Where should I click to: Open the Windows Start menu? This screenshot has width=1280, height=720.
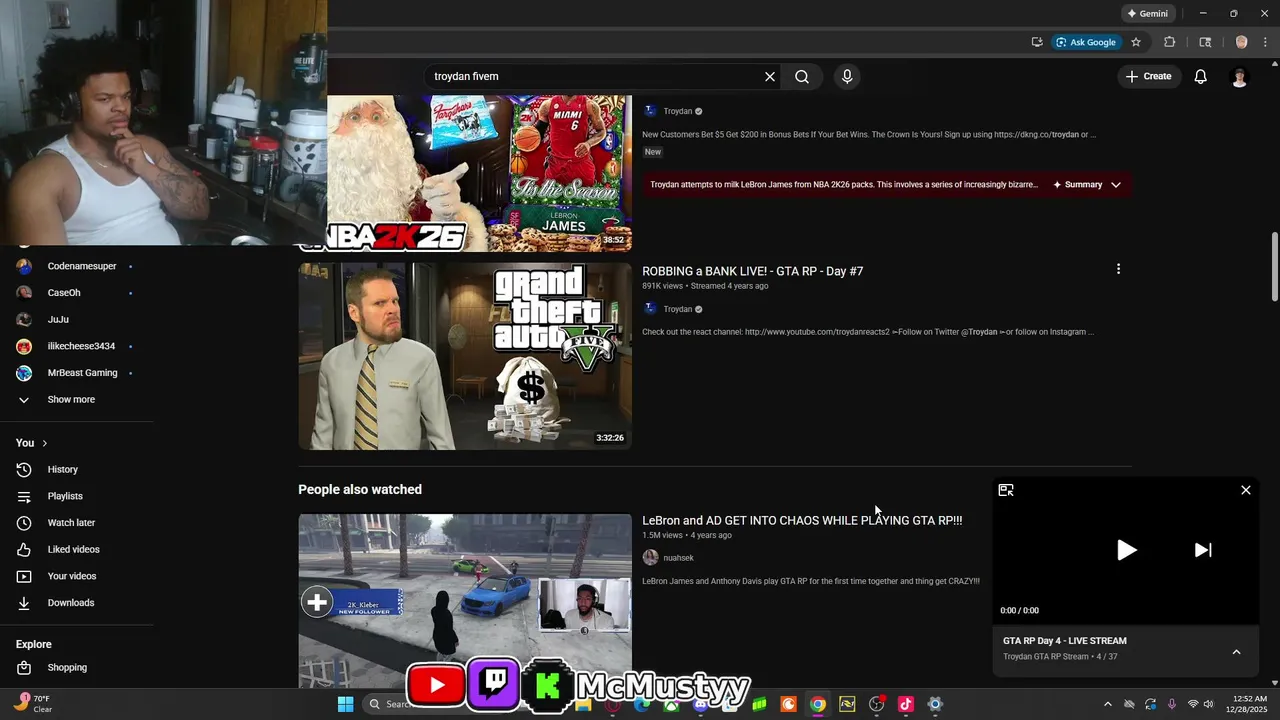[345, 704]
